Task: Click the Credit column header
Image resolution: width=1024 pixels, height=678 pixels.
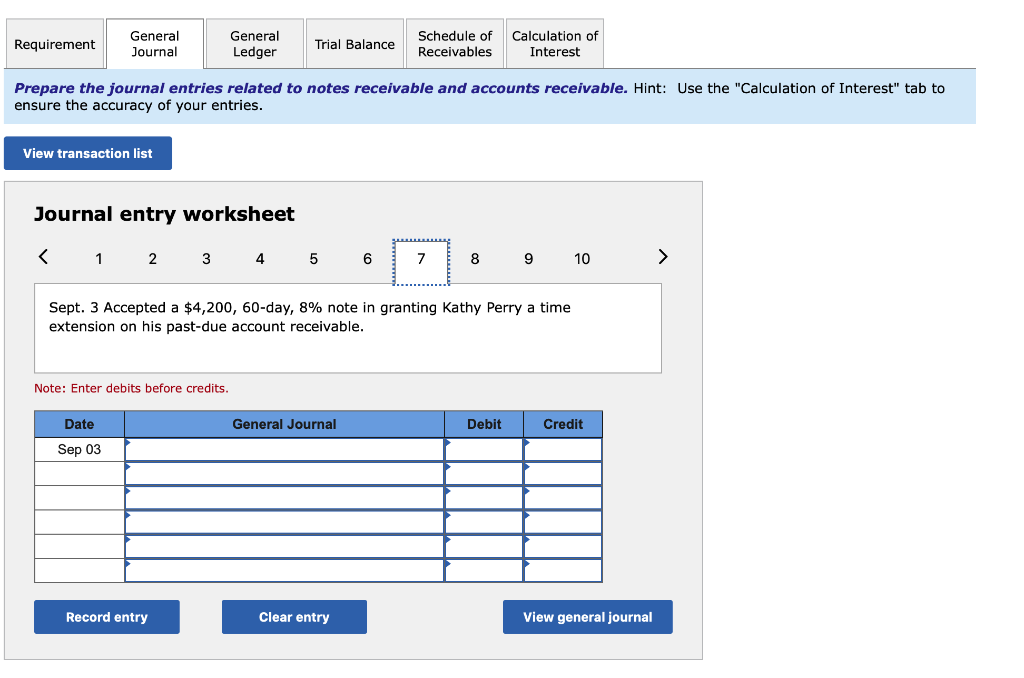Action: (x=563, y=424)
